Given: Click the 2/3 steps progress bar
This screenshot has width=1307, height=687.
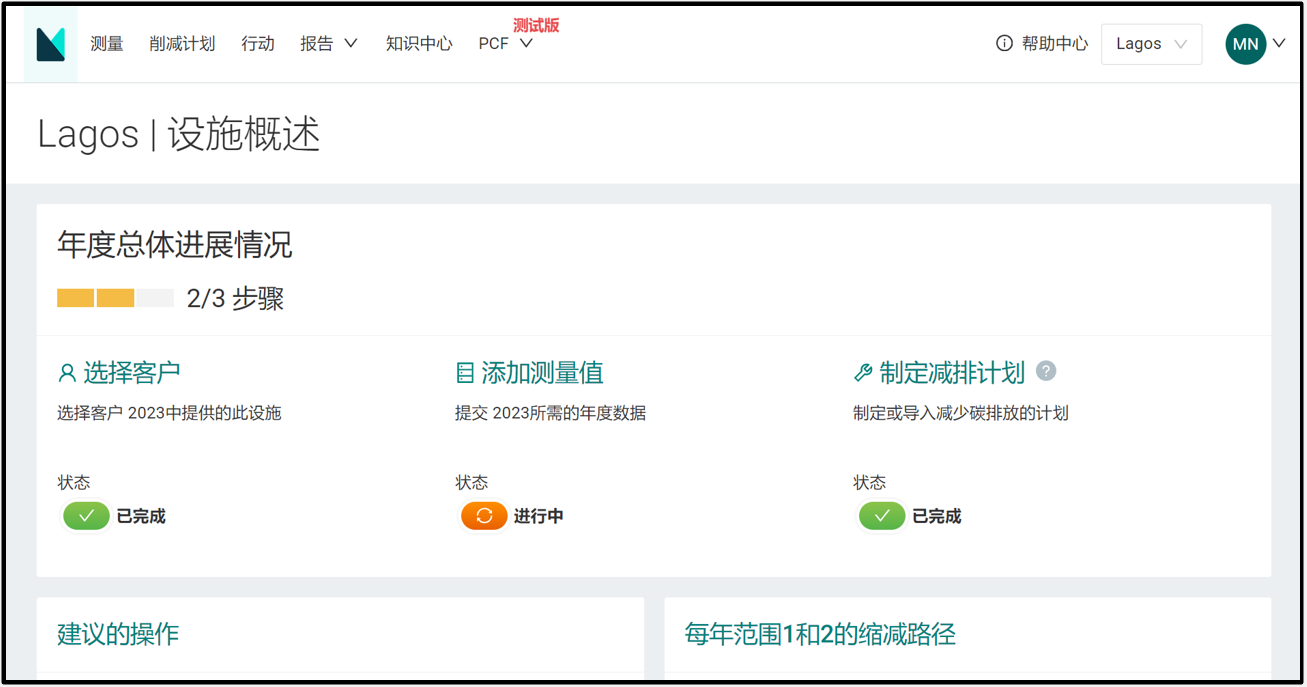Looking at the screenshot, I should (115, 298).
